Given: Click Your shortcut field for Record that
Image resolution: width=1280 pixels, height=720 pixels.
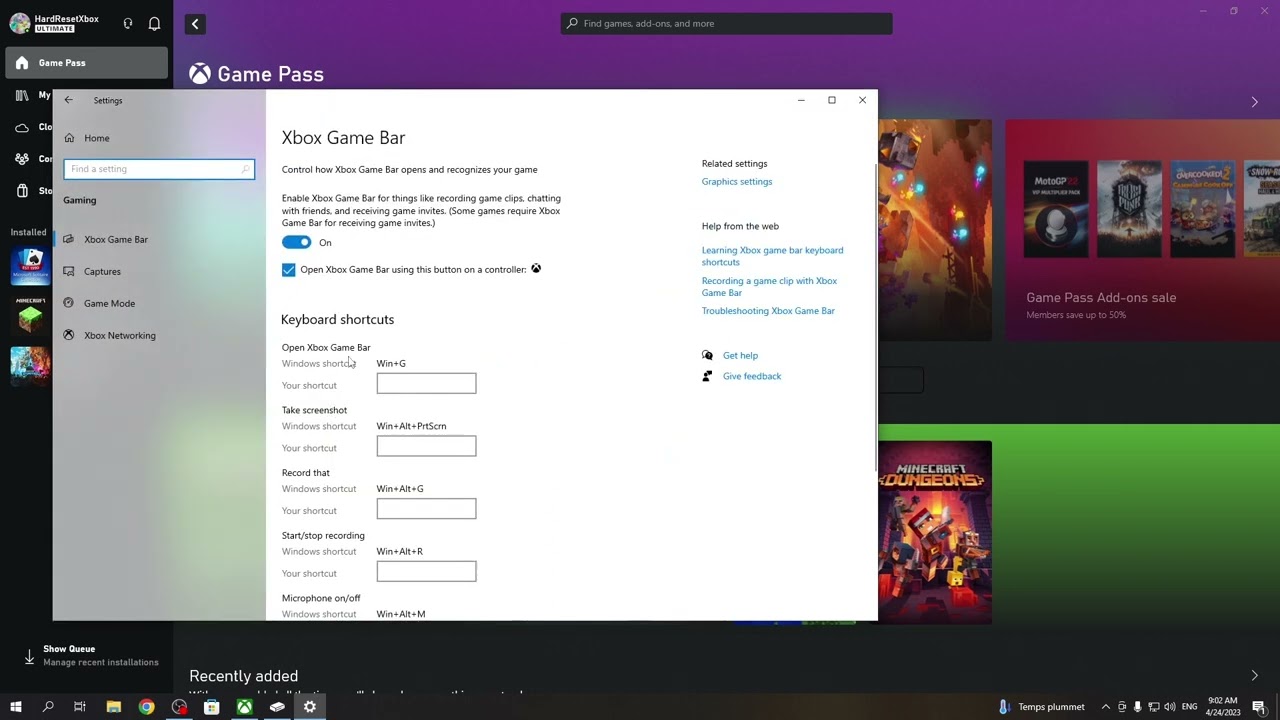Looking at the screenshot, I should pyautogui.click(x=426, y=509).
